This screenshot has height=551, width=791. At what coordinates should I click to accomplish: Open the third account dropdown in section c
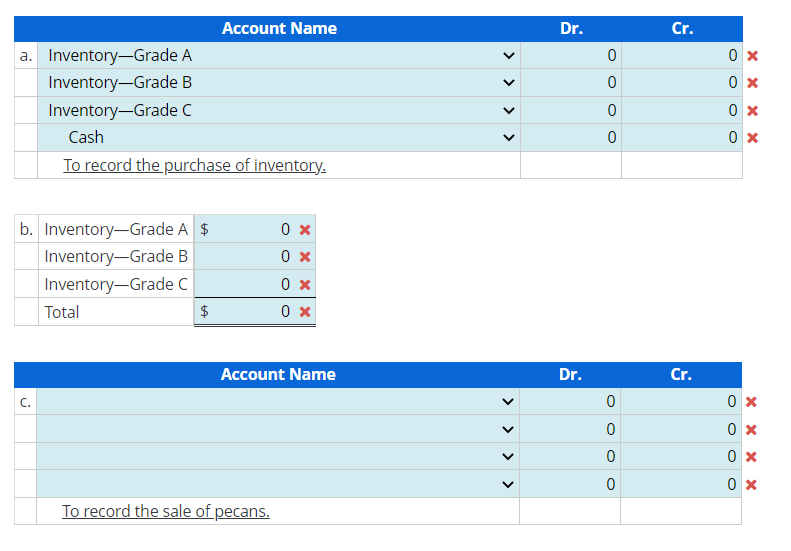tap(278, 457)
